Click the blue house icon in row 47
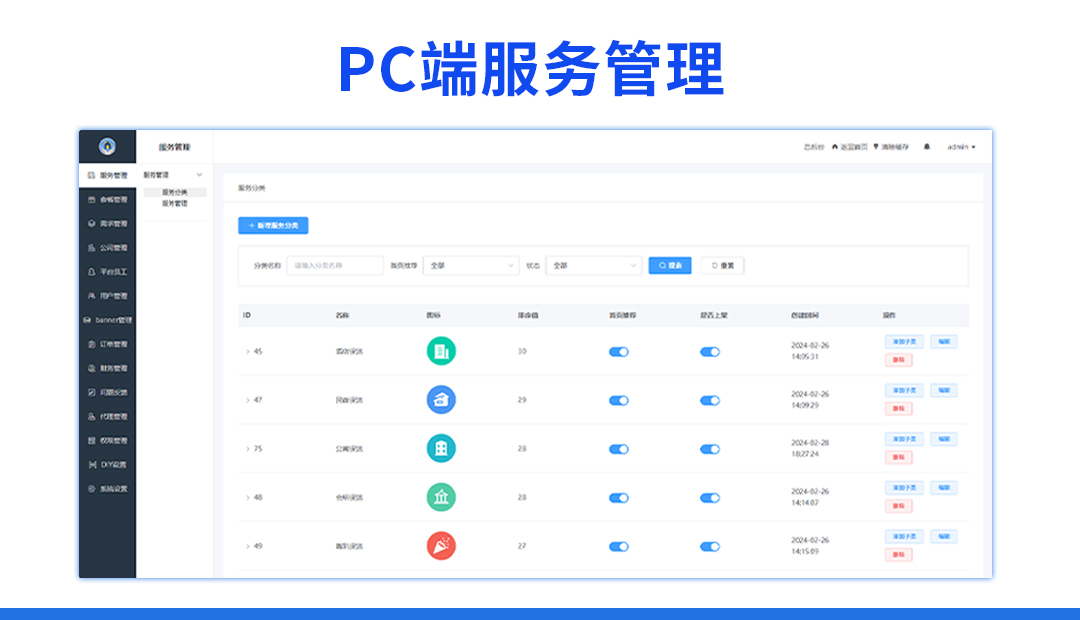The width and height of the screenshot is (1080, 620). pos(441,400)
